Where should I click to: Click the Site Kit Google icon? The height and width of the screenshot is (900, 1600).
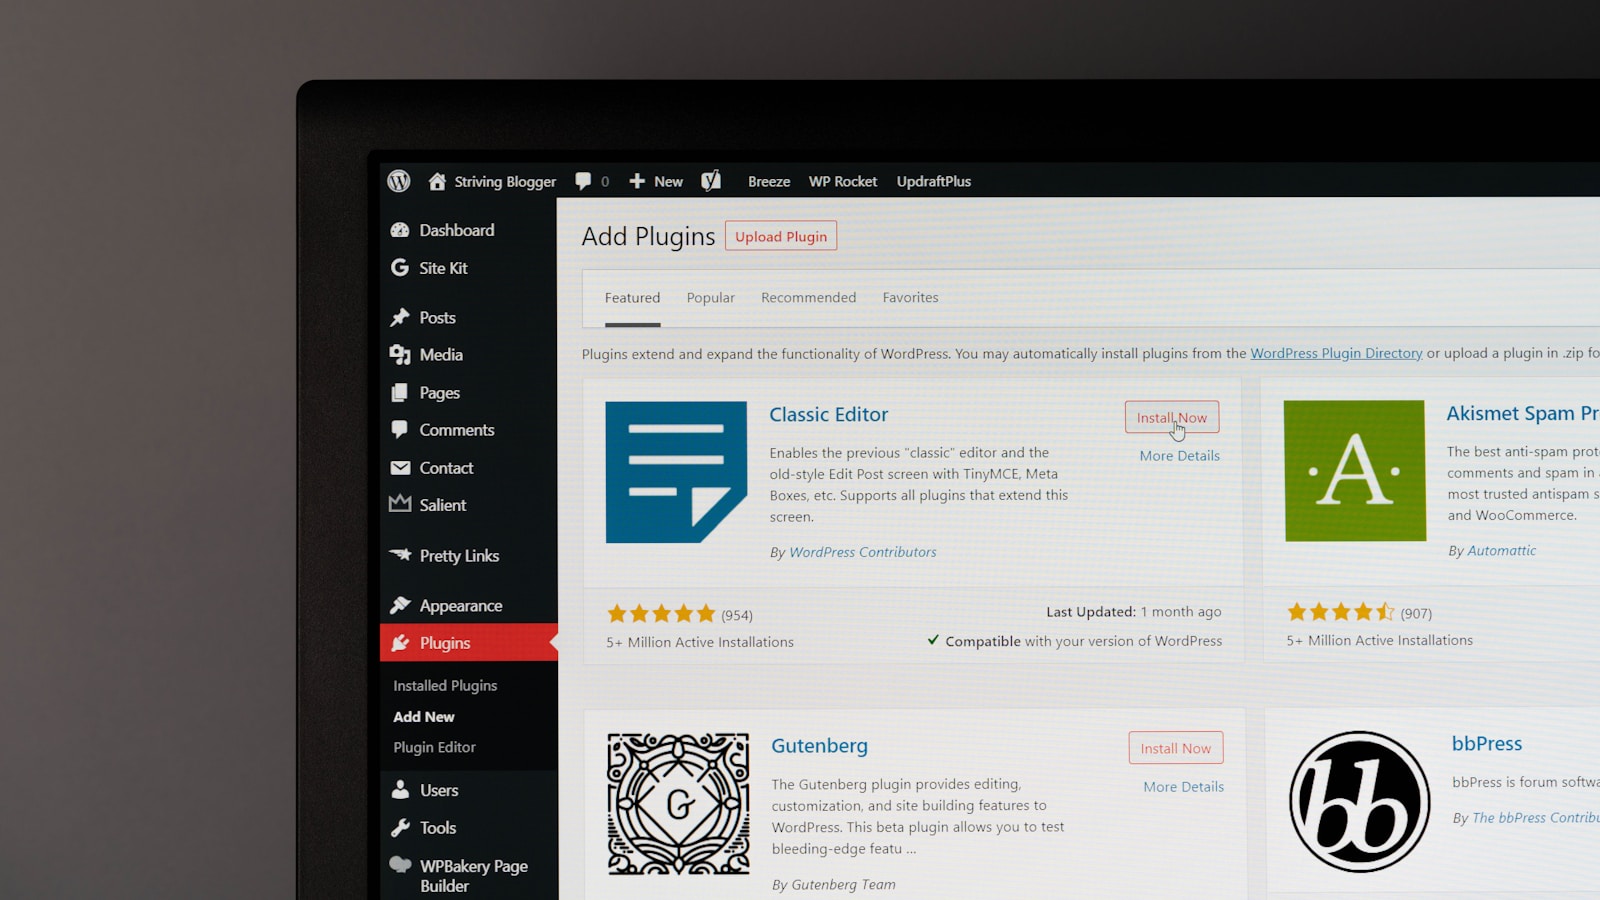pos(400,268)
